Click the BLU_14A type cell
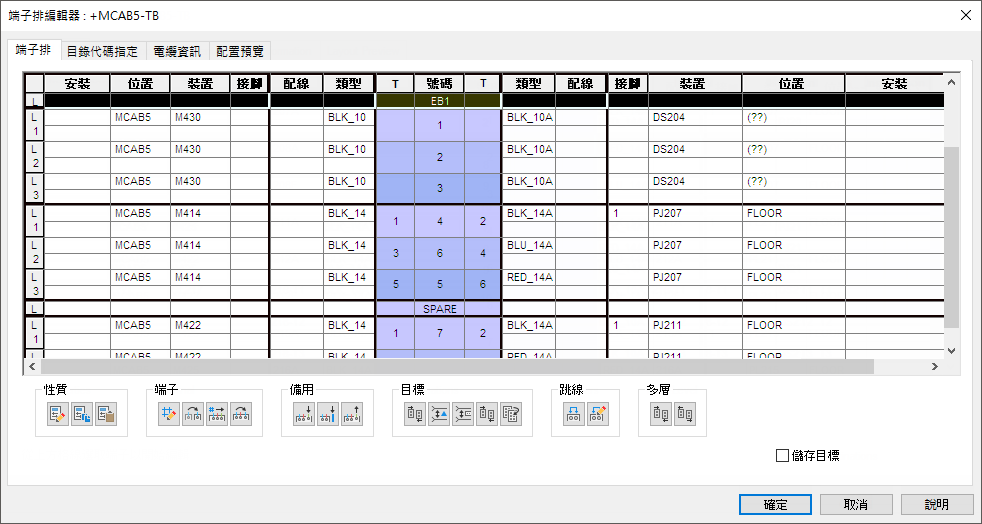 (529, 245)
